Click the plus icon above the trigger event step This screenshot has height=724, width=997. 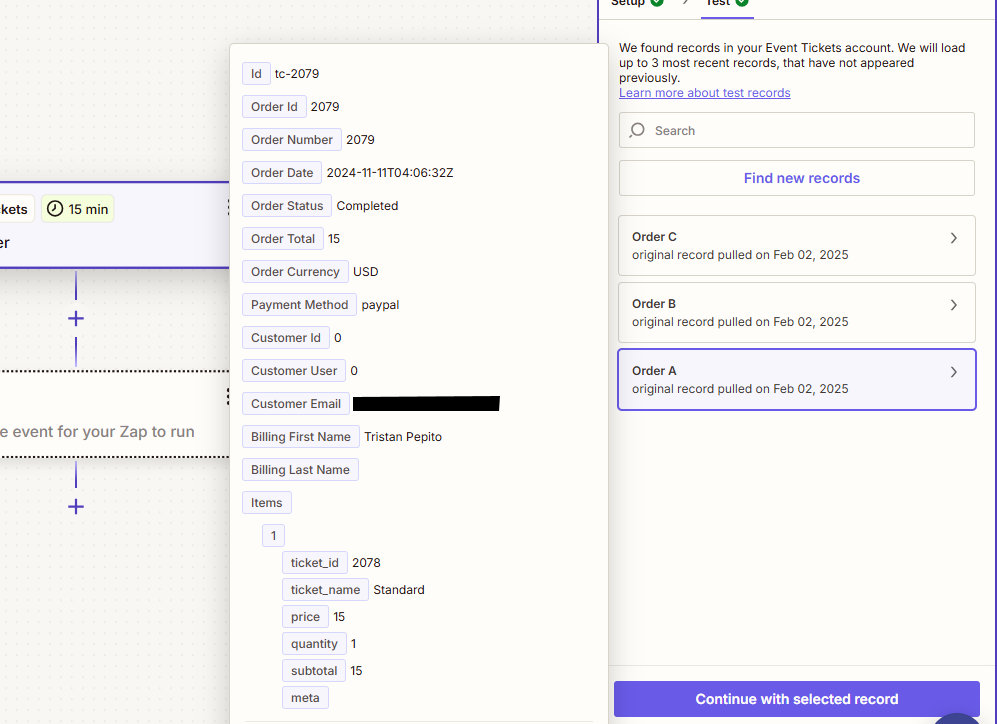point(76,318)
